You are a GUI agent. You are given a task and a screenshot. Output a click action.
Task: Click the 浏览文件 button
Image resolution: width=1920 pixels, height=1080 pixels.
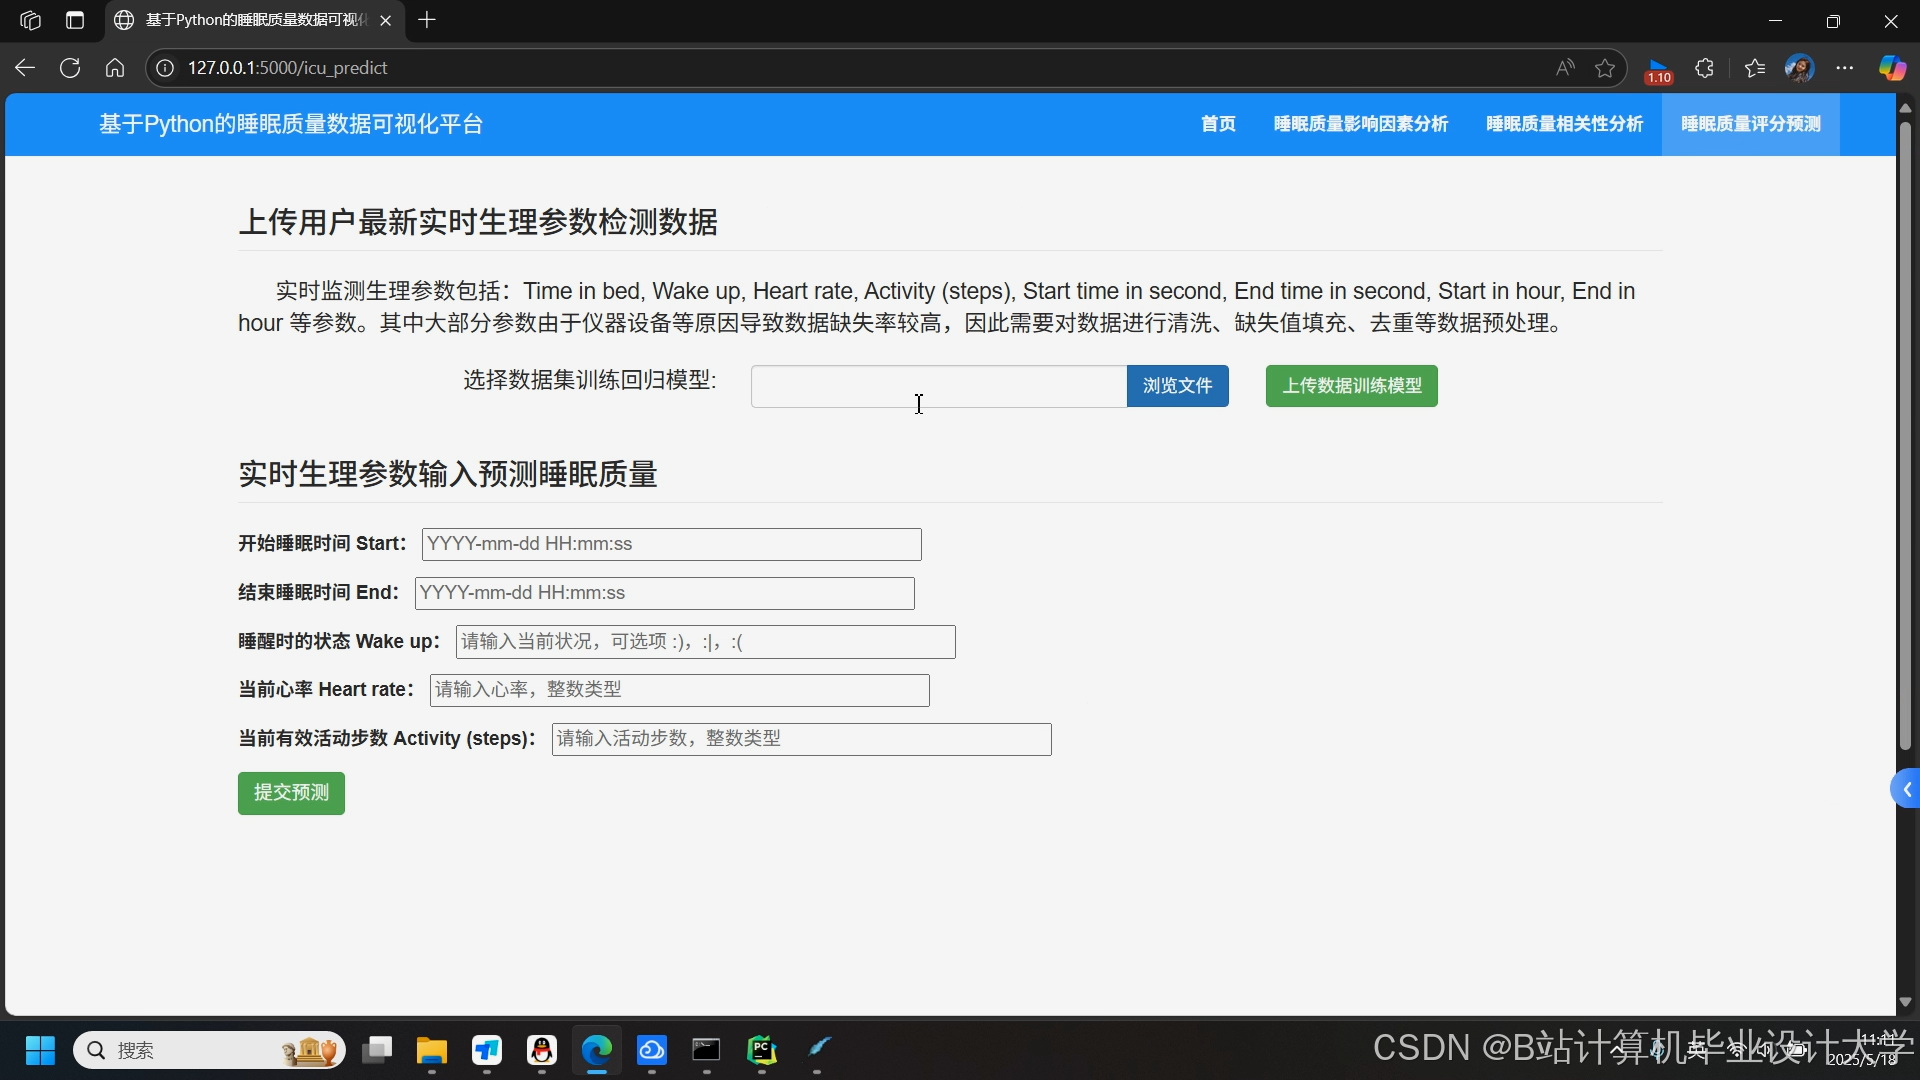(x=1177, y=386)
